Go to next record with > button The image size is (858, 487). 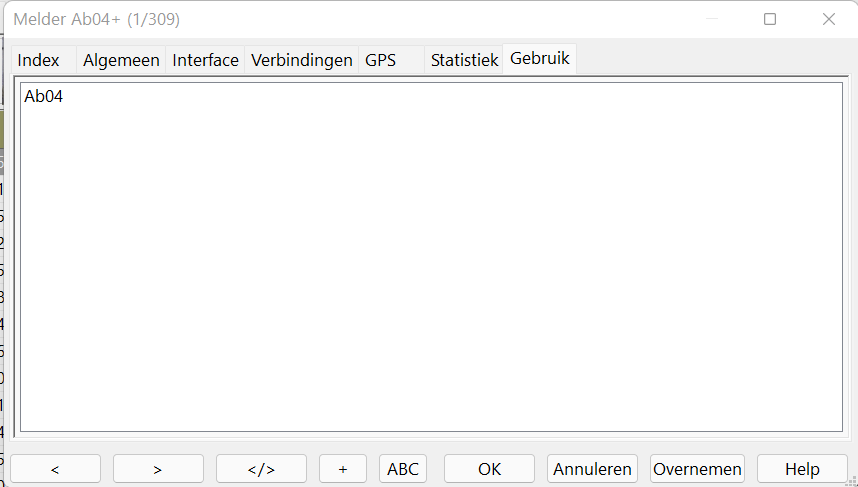158,469
